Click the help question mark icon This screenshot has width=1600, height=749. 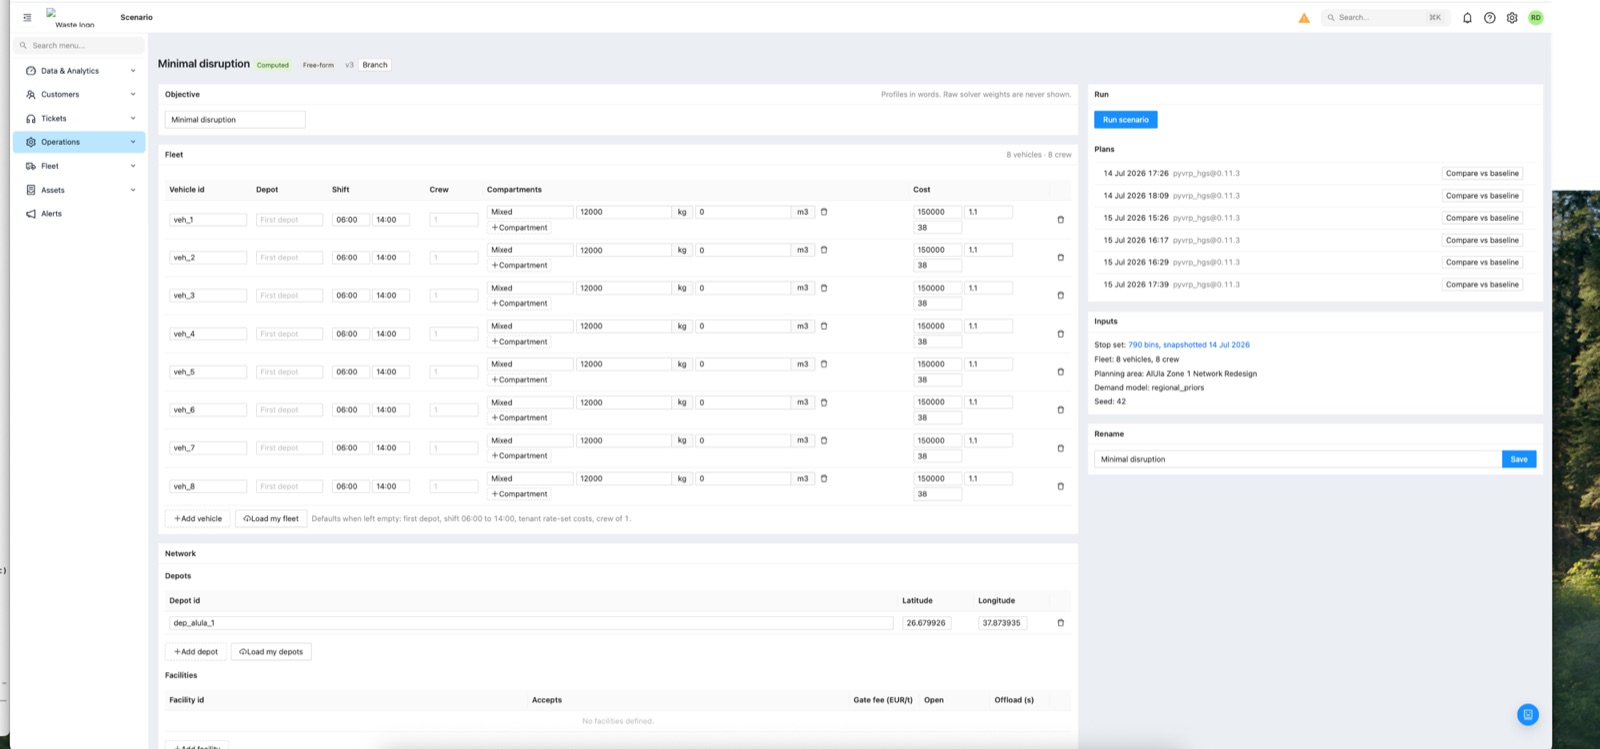coord(1490,18)
